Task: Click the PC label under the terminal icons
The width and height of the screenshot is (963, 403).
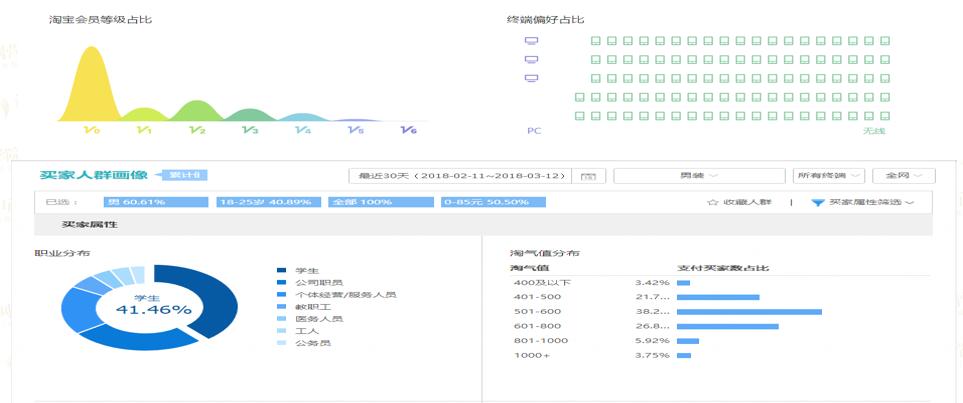Action: point(534,131)
